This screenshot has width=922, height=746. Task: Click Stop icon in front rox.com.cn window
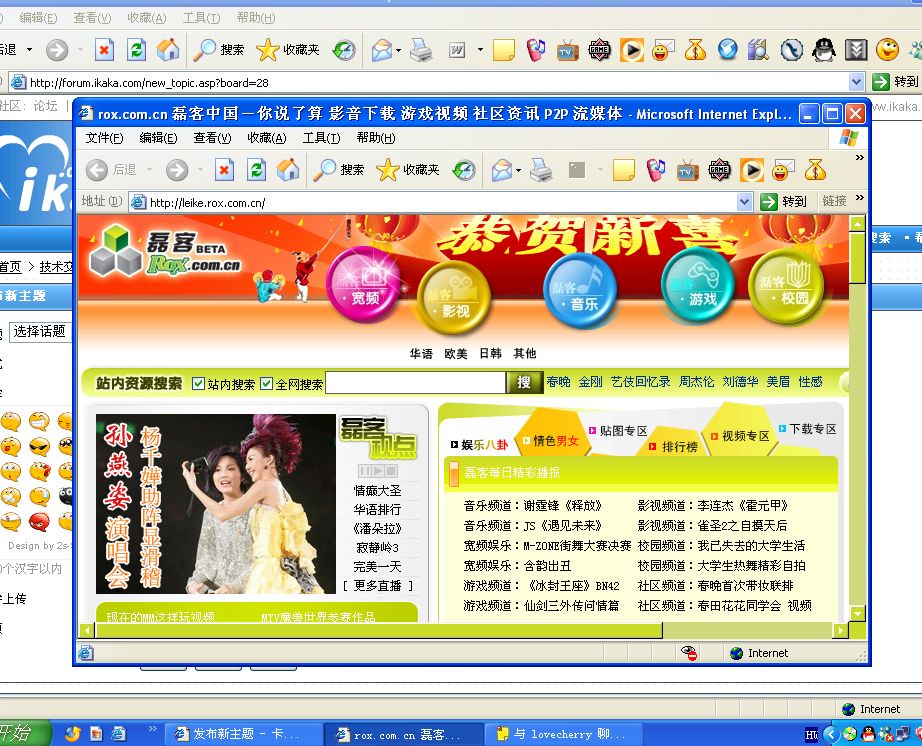(x=224, y=170)
